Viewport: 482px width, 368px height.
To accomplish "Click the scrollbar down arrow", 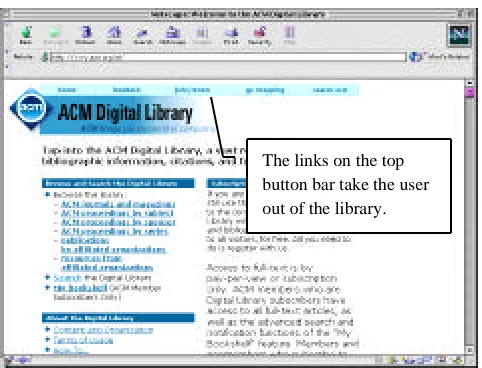I will click(x=470, y=350).
